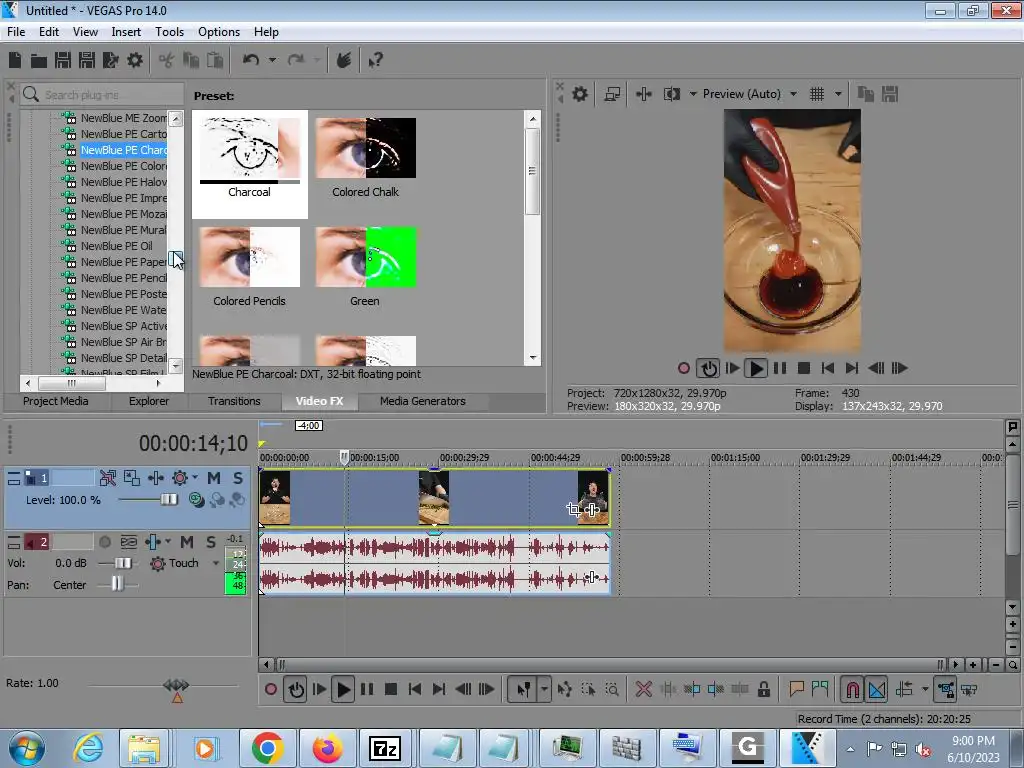Mute audio track 2
Image resolution: width=1024 pixels, height=768 pixels.
pyautogui.click(x=187, y=541)
